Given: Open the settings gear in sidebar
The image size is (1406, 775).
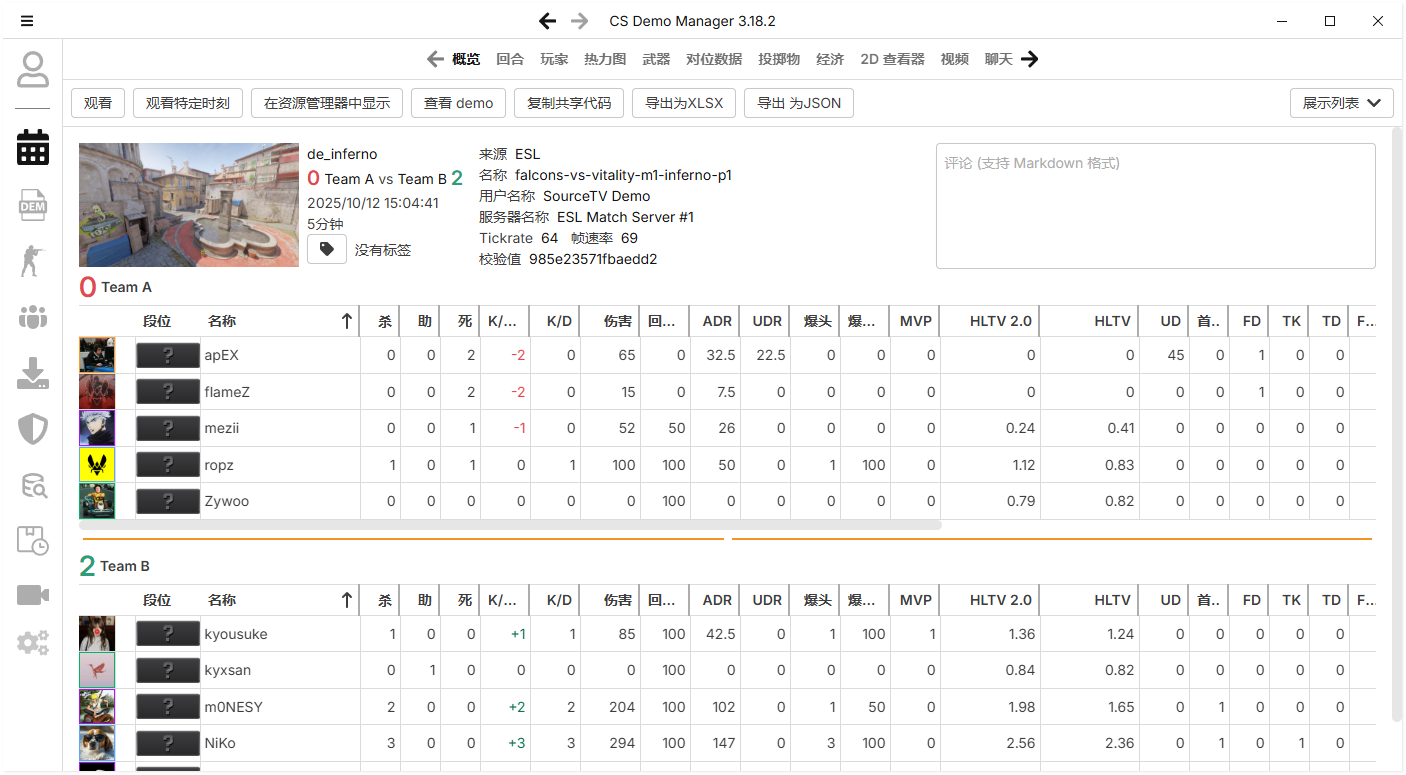Looking at the screenshot, I should pos(33,643).
